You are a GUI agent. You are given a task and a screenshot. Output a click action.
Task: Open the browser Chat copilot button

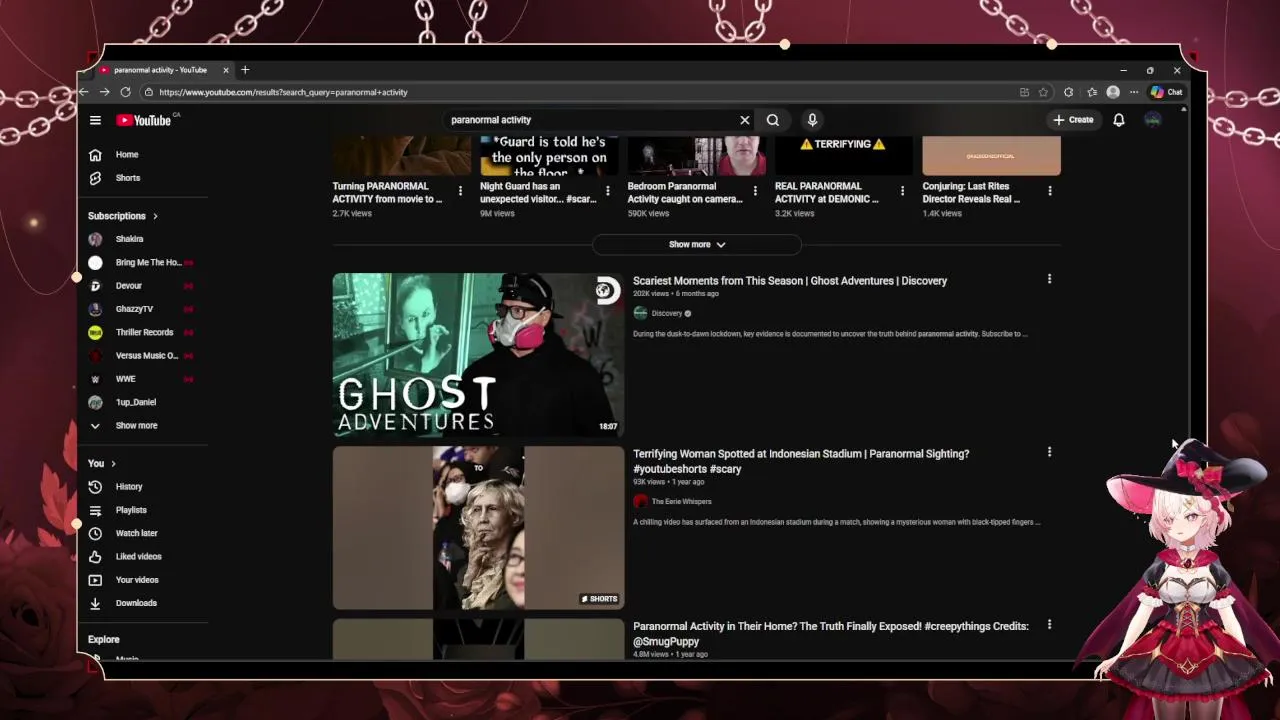pos(1165,92)
